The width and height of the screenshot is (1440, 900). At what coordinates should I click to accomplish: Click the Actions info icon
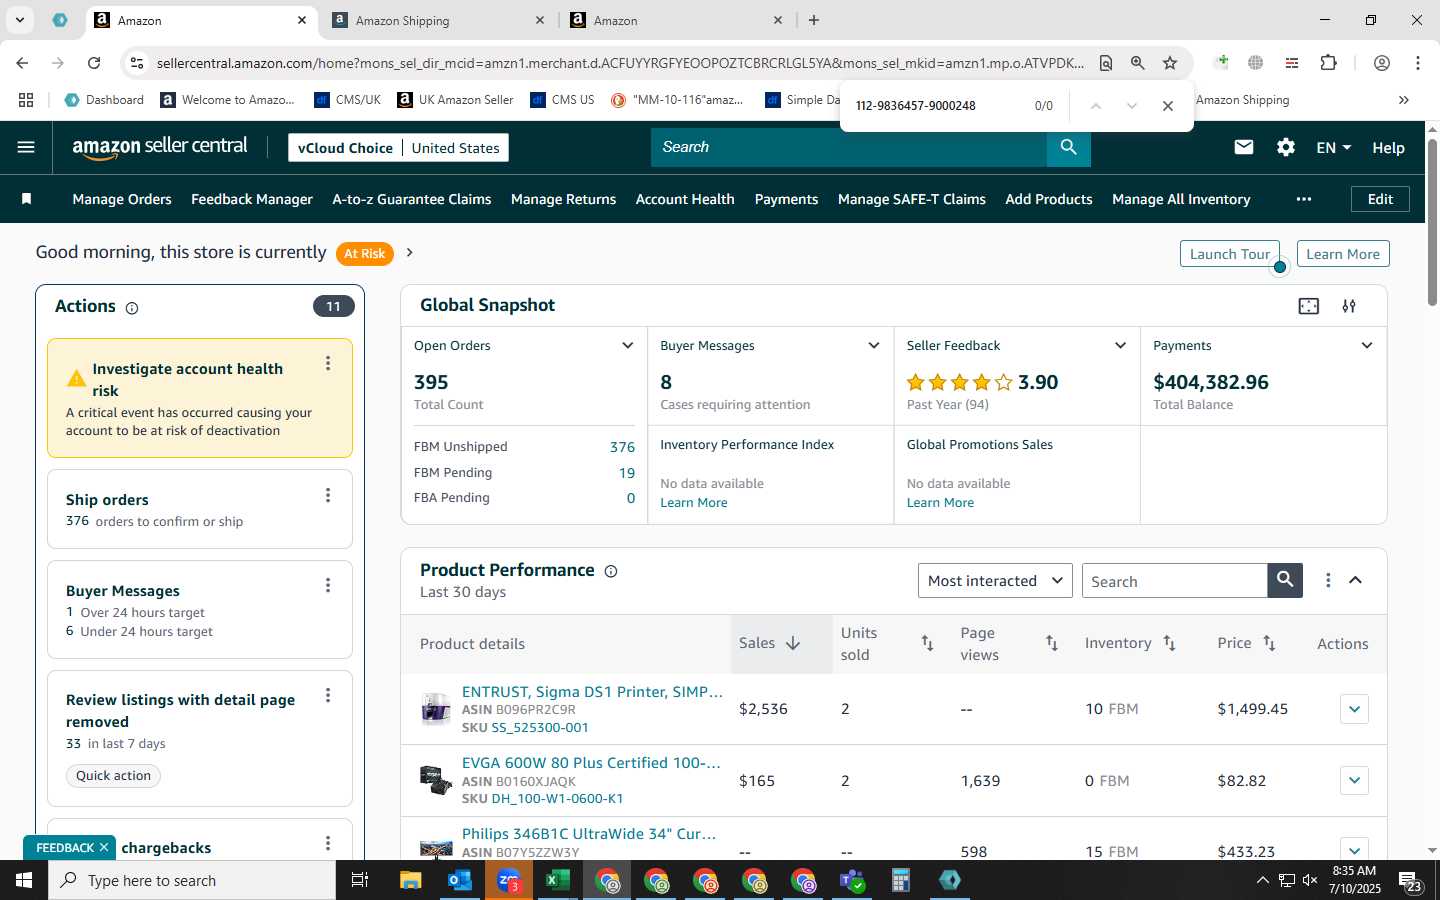[131, 308]
